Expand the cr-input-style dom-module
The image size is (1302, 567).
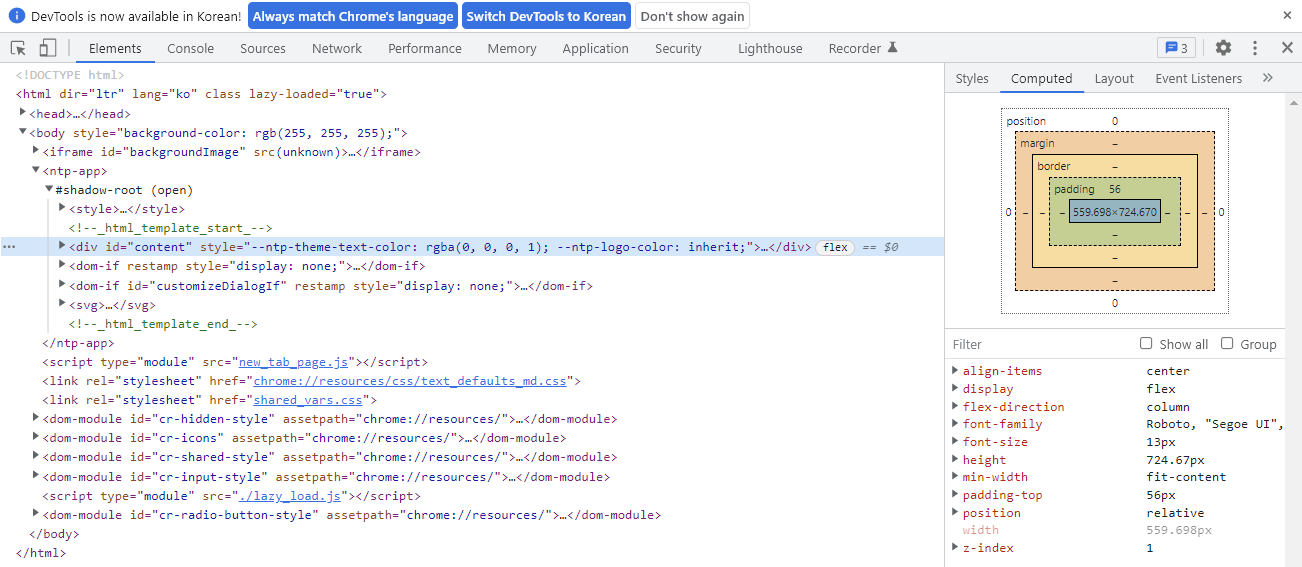(36, 475)
